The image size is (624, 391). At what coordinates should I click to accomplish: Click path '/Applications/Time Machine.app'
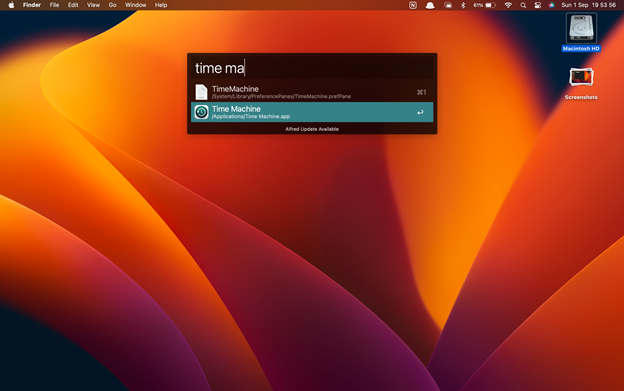point(251,117)
